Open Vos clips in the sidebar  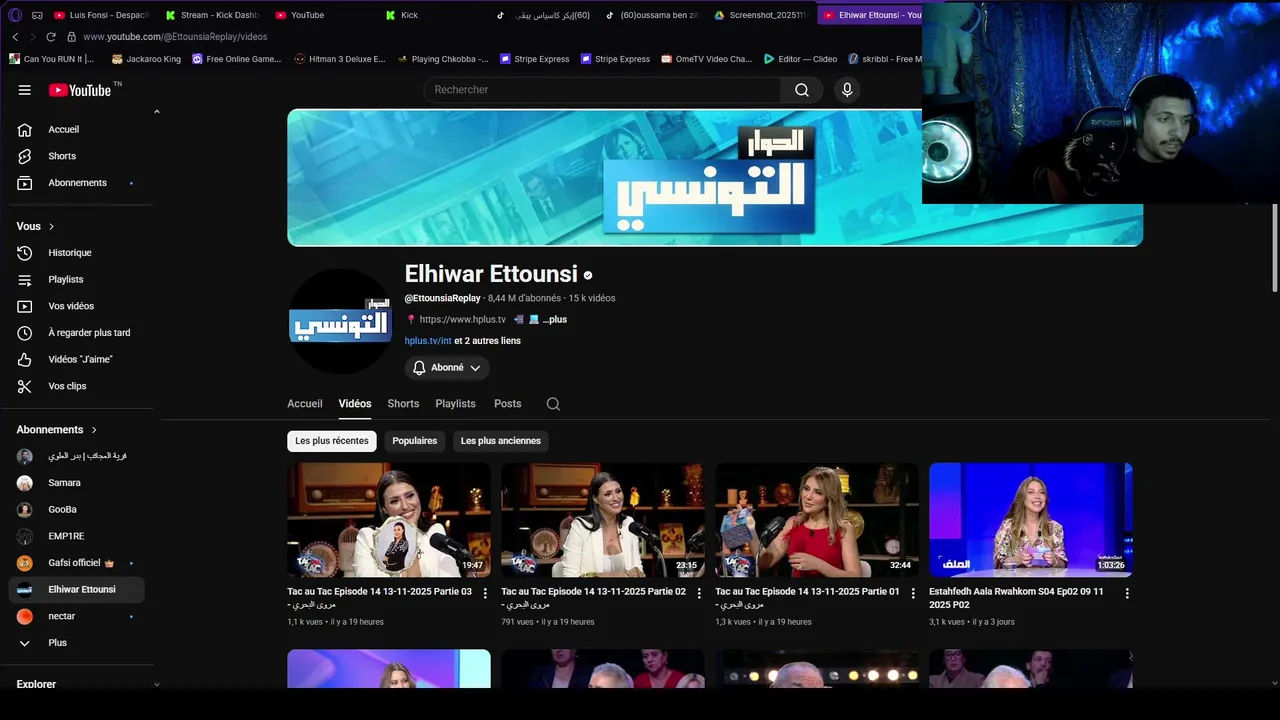(77, 386)
